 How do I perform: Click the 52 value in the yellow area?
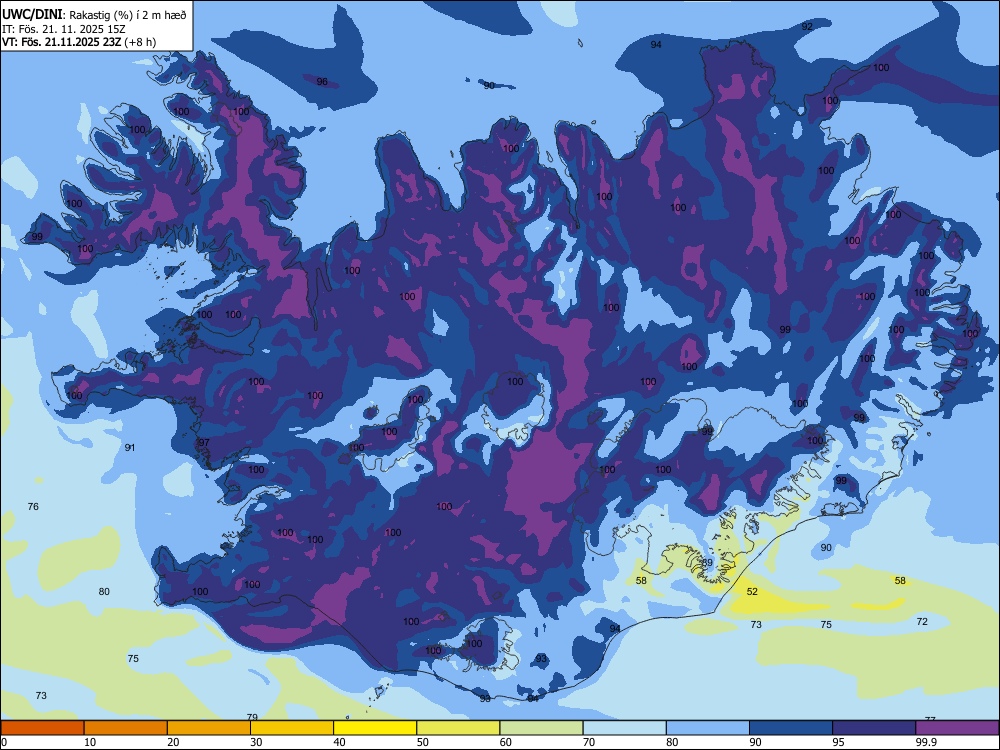click(753, 592)
